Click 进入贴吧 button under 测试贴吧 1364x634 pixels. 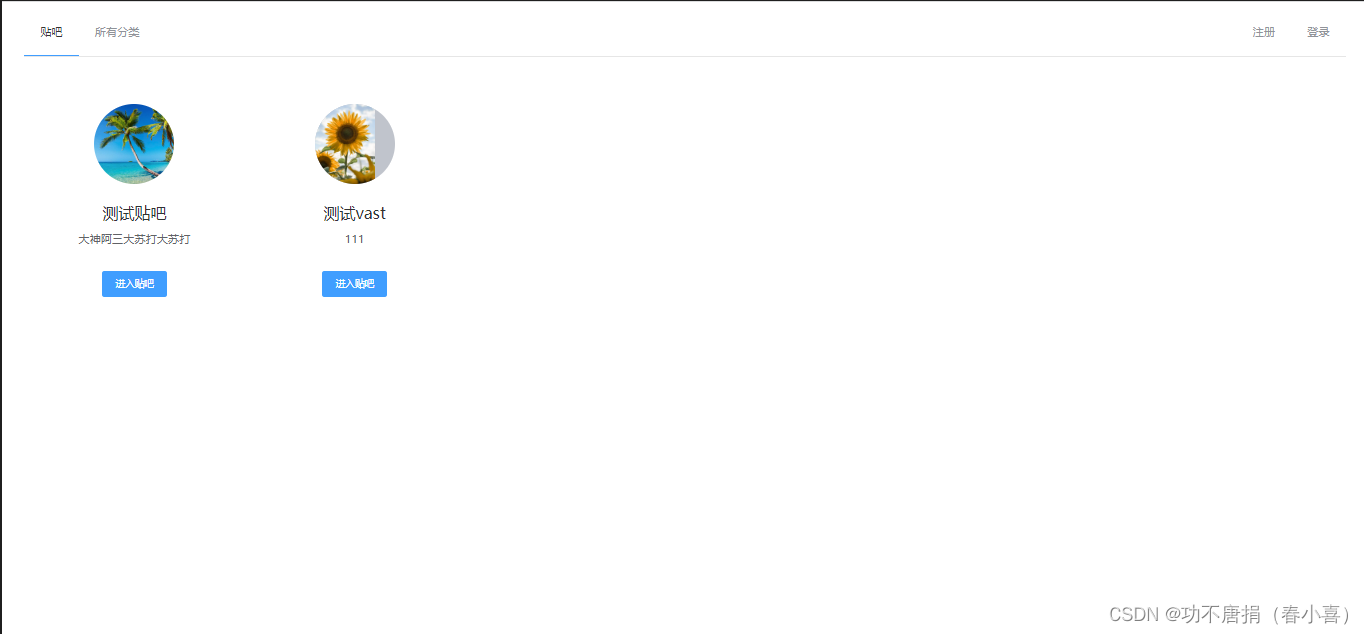[x=134, y=284]
